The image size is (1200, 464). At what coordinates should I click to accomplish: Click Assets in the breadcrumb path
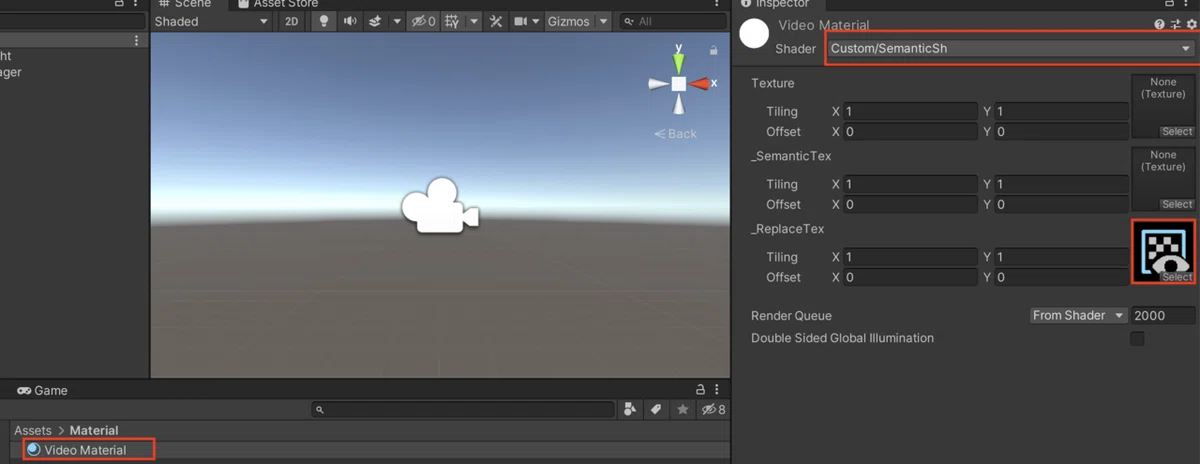point(33,430)
